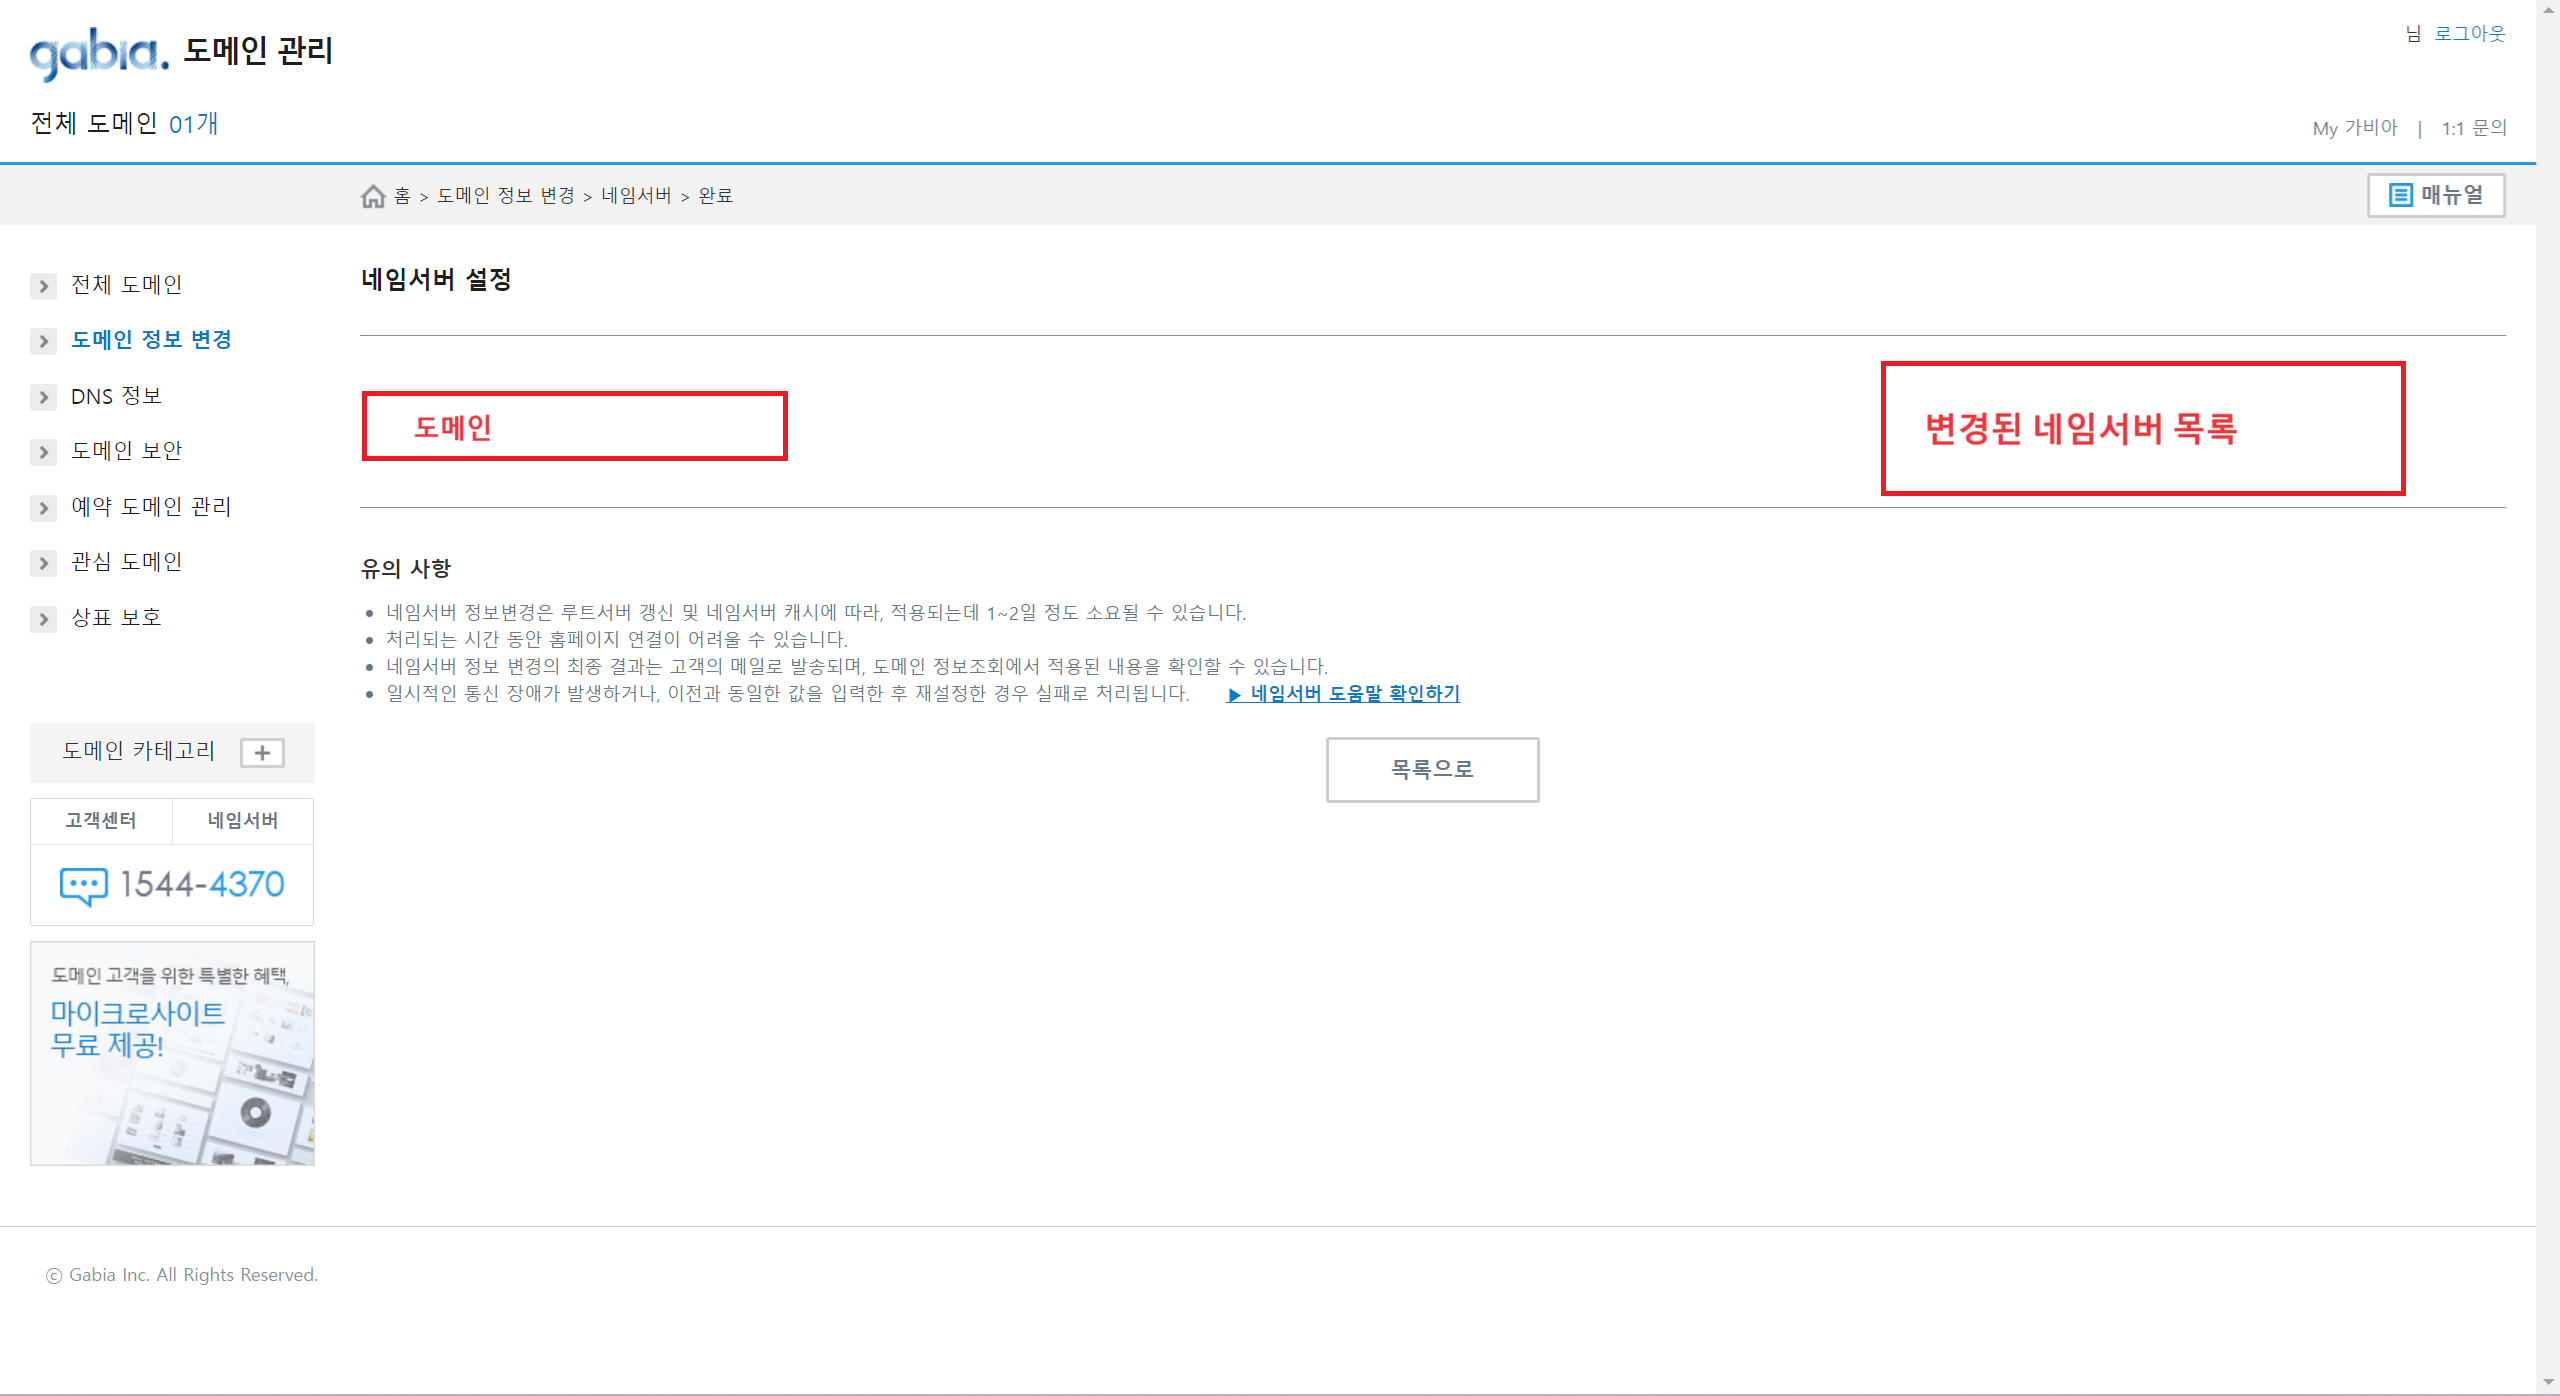
Task: Click the arrow icon beside 상표 보호
Action: [x=43, y=619]
